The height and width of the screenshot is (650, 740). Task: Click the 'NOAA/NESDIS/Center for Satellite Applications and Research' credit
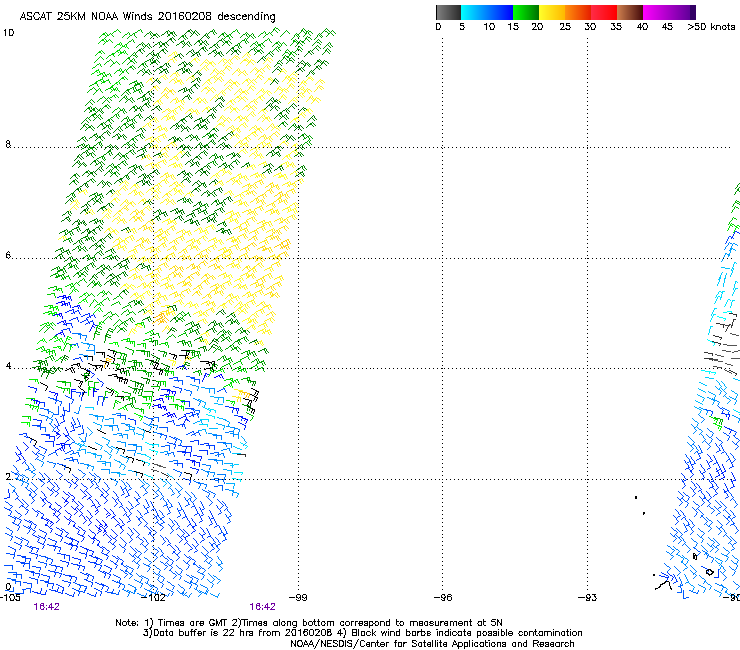[x=432, y=644]
